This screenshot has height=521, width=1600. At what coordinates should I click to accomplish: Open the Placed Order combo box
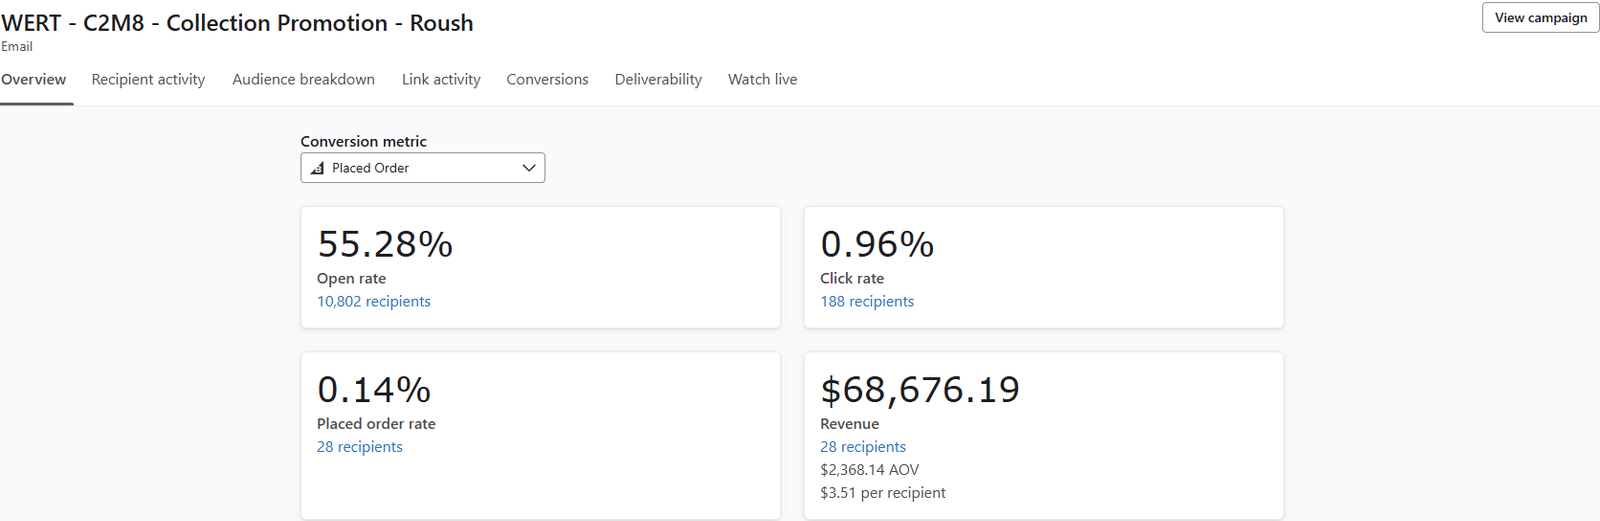(422, 168)
